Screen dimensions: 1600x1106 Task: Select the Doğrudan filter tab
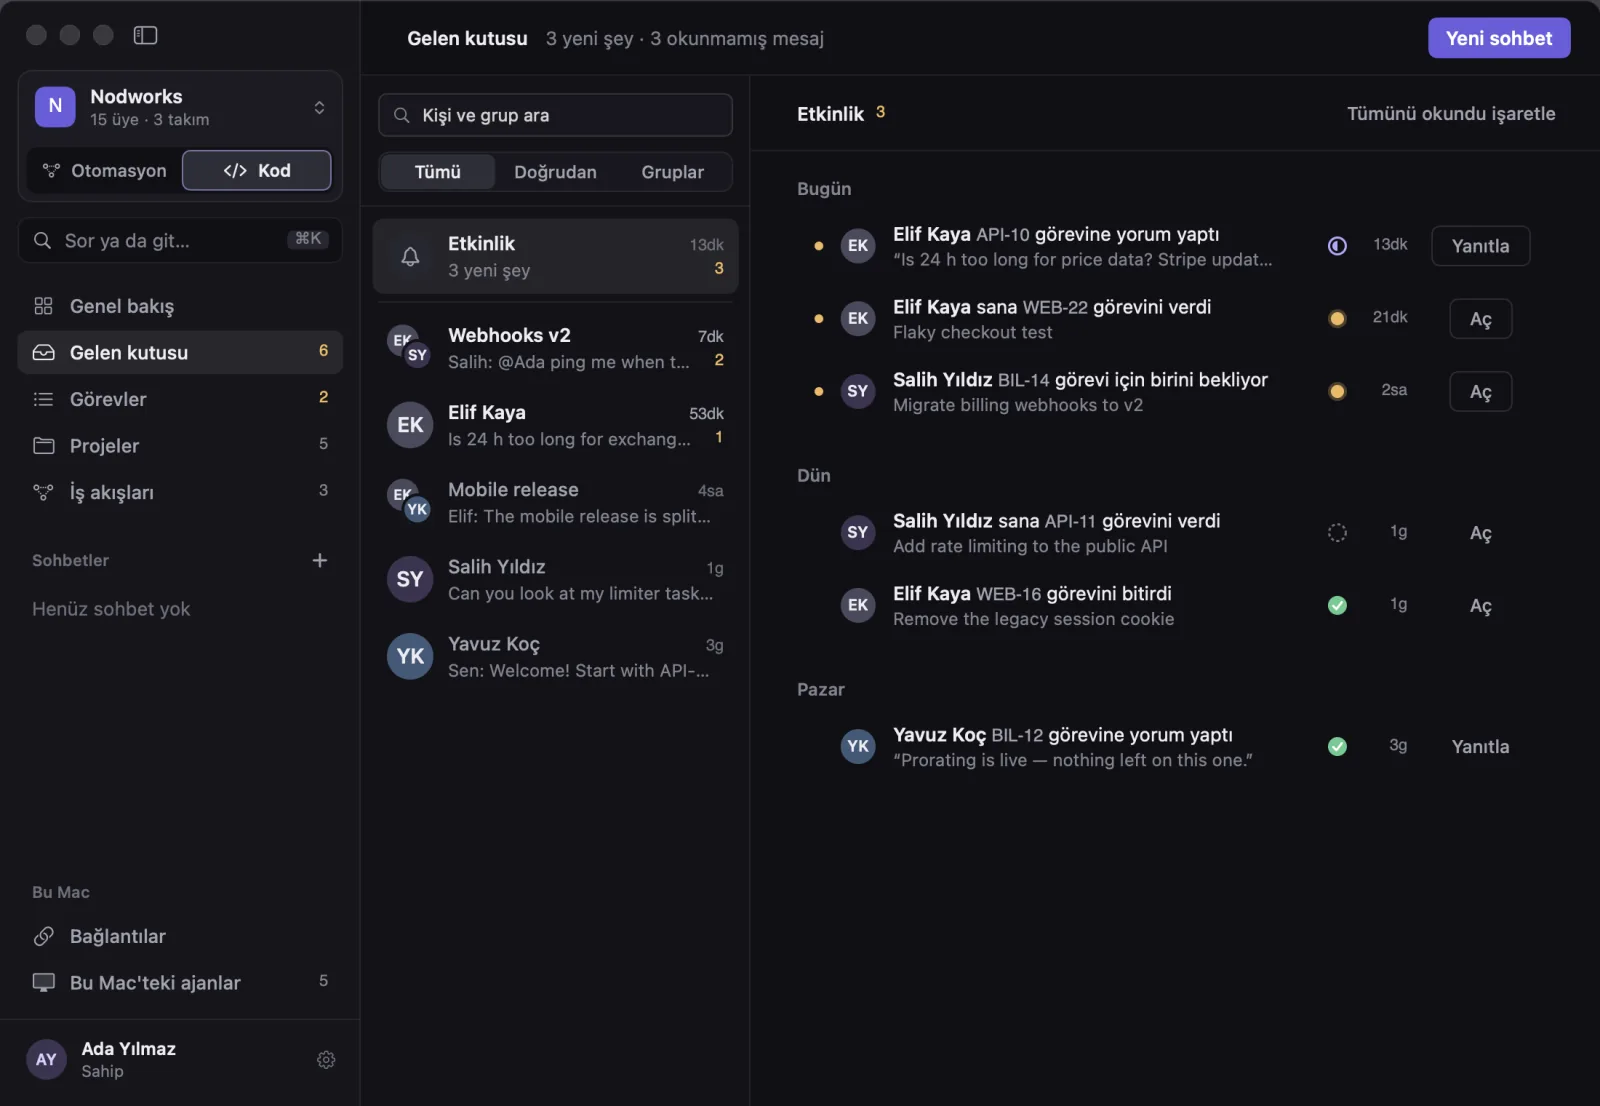tap(555, 172)
